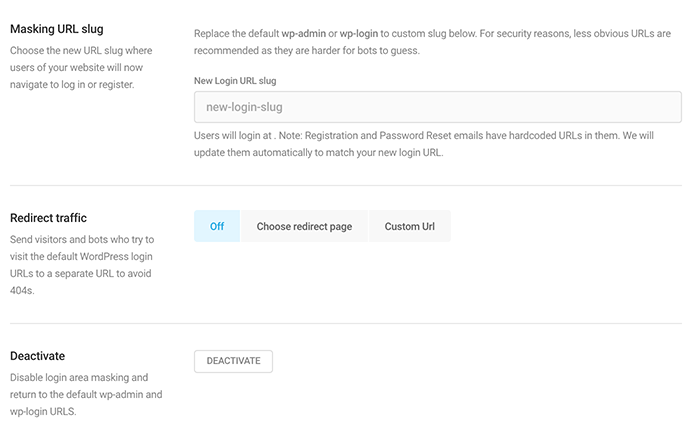Click the bold 'wp-admin' text in intro

tap(303, 32)
